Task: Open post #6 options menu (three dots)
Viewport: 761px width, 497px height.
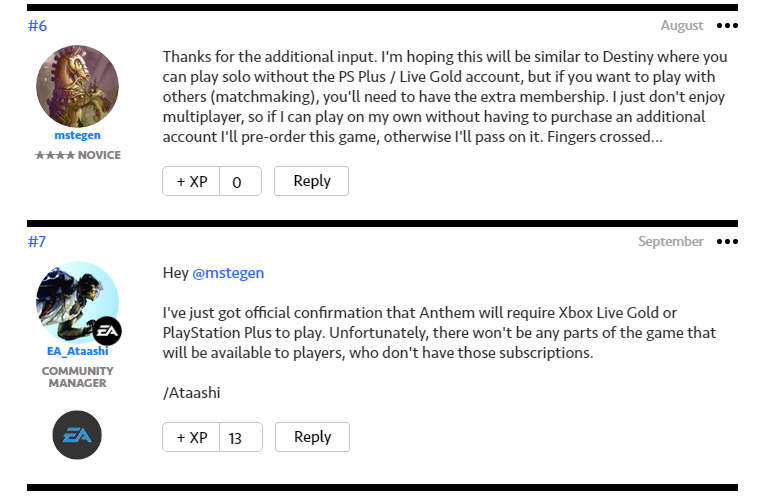Action: [727, 26]
